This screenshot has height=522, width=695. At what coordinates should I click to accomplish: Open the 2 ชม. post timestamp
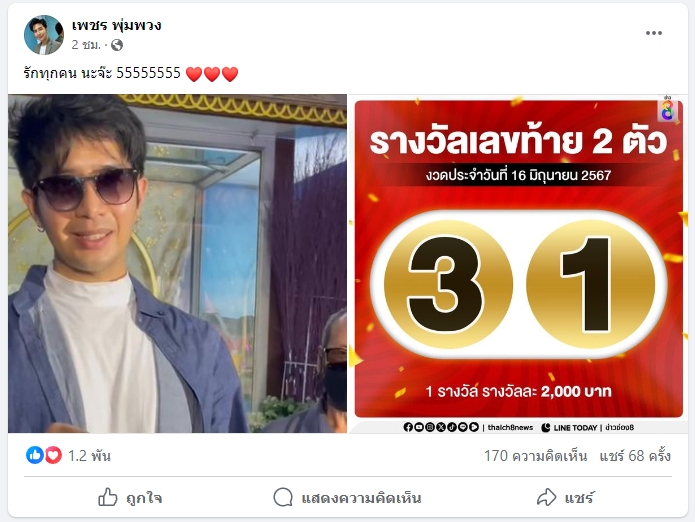pos(86,45)
